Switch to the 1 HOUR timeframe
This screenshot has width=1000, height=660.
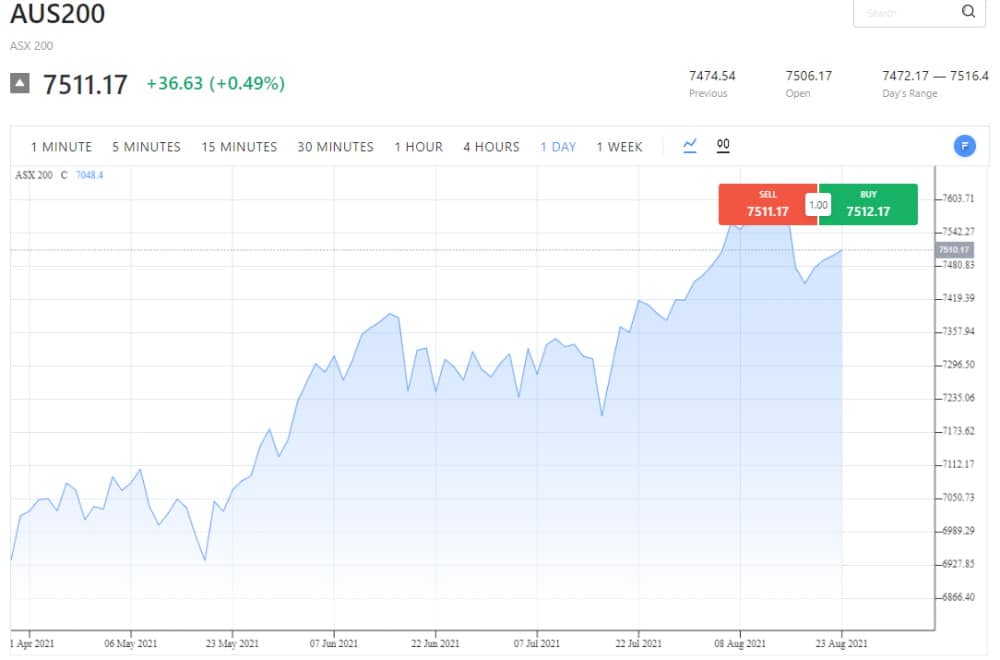click(418, 147)
